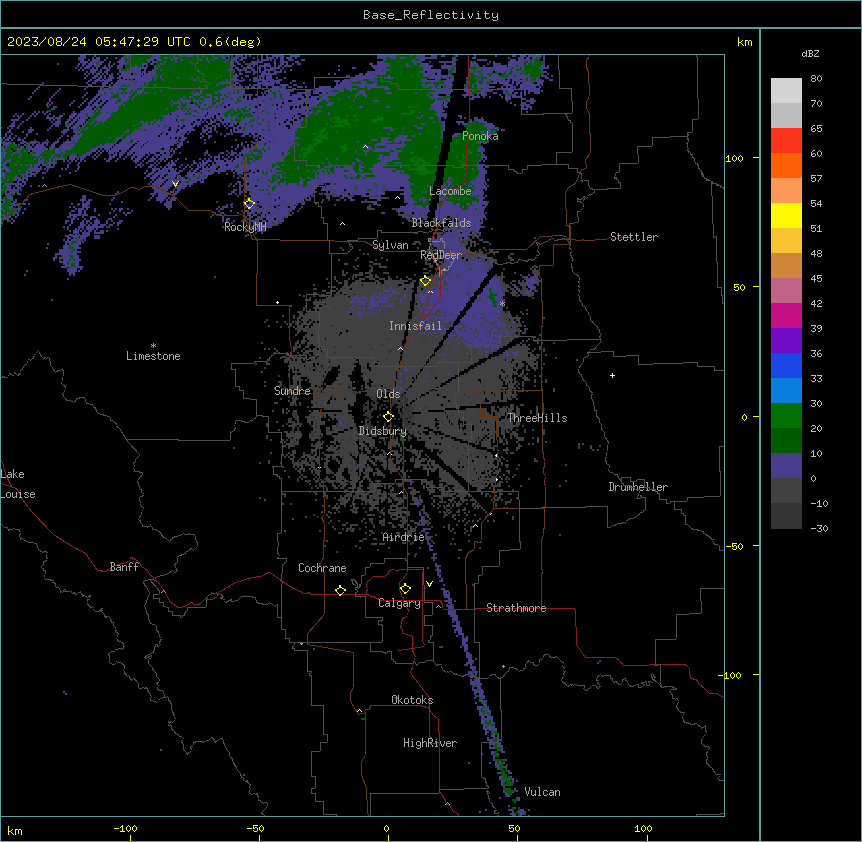Click the -50 tick label on the y-axis
Image resolution: width=862 pixels, height=842 pixels.
(x=734, y=546)
